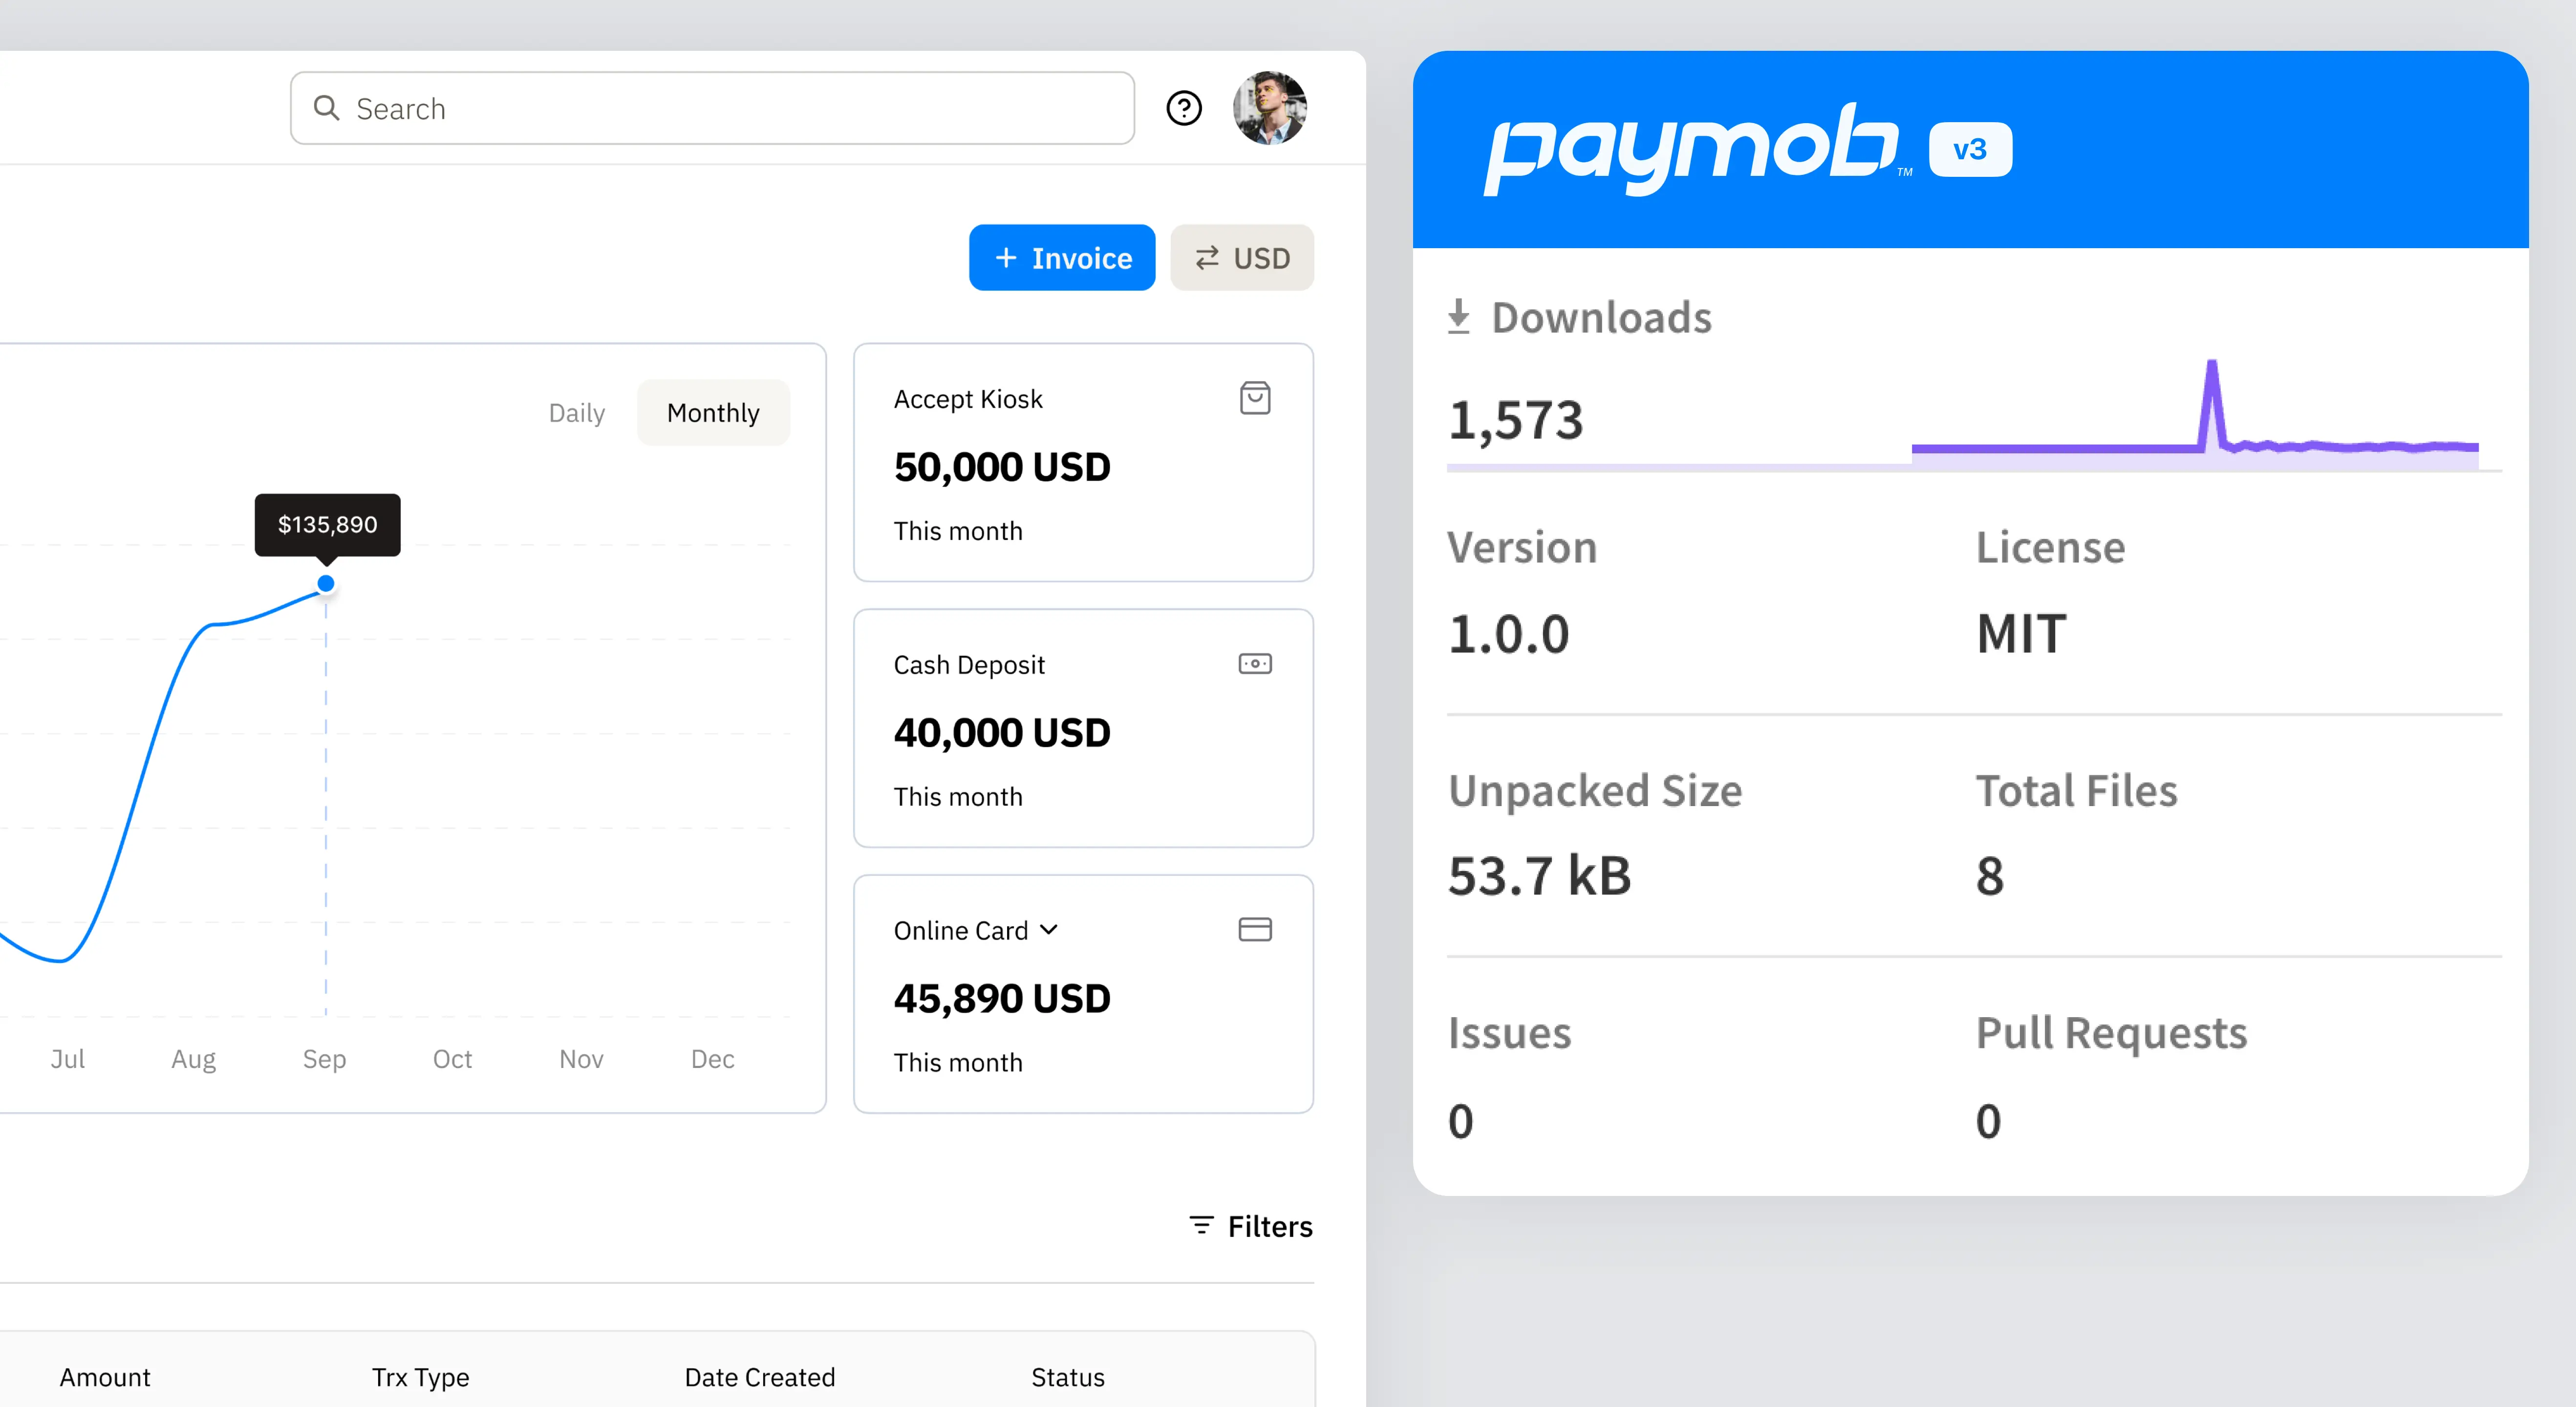The height and width of the screenshot is (1407, 2576).
Task: Click the Filters funnel icon
Action: coord(1201,1225)
